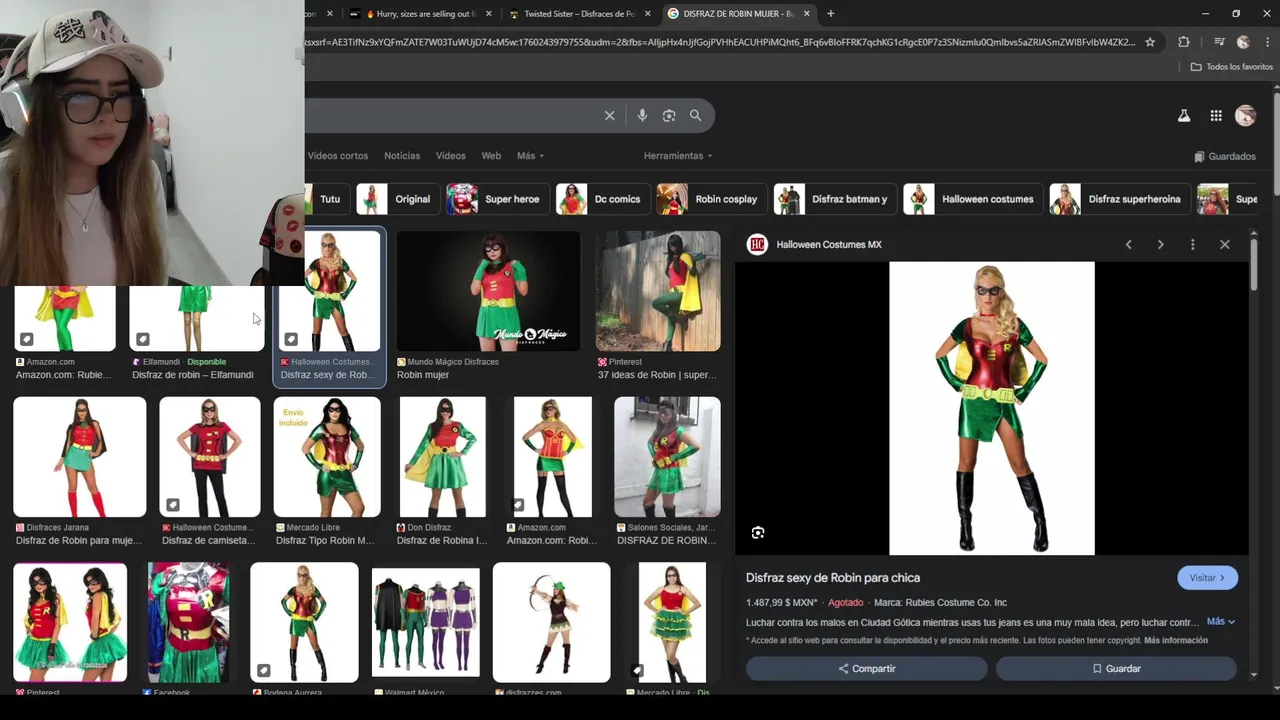The image size is (1280, 720).
Task: Open Noticias search tab
Action: [x=402, y=156]
